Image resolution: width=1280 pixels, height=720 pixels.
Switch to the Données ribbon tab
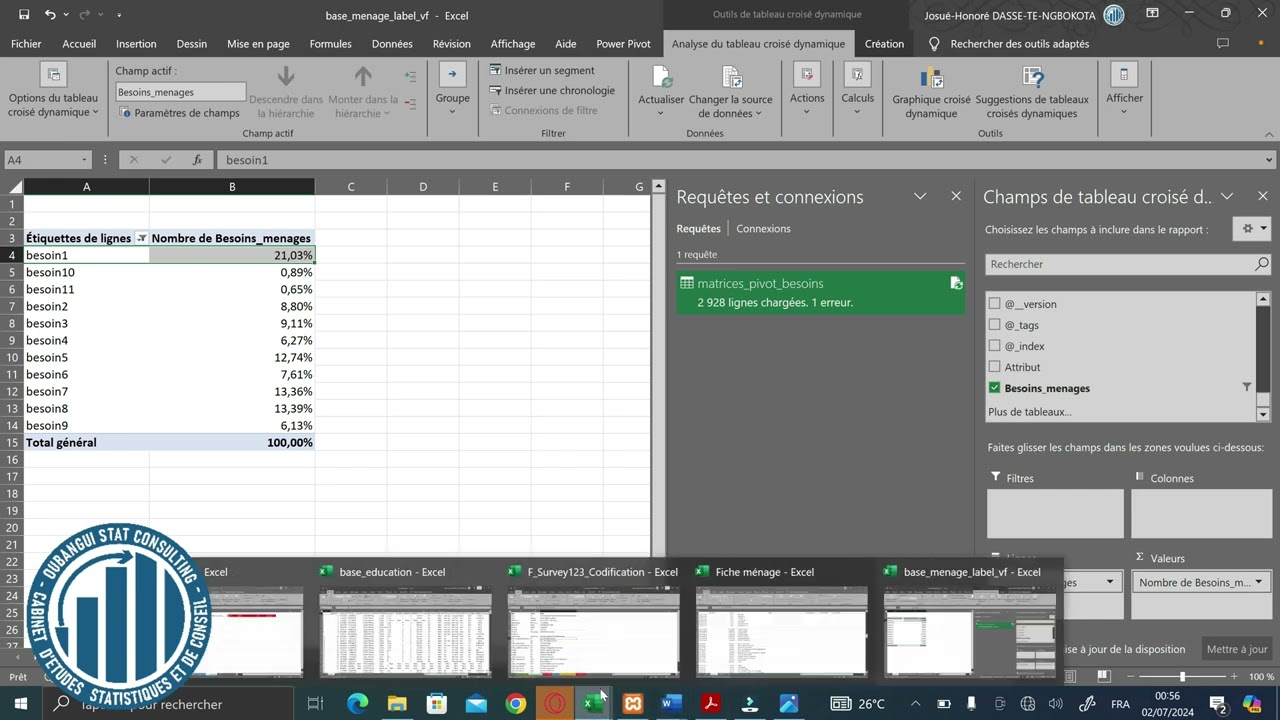392,44
